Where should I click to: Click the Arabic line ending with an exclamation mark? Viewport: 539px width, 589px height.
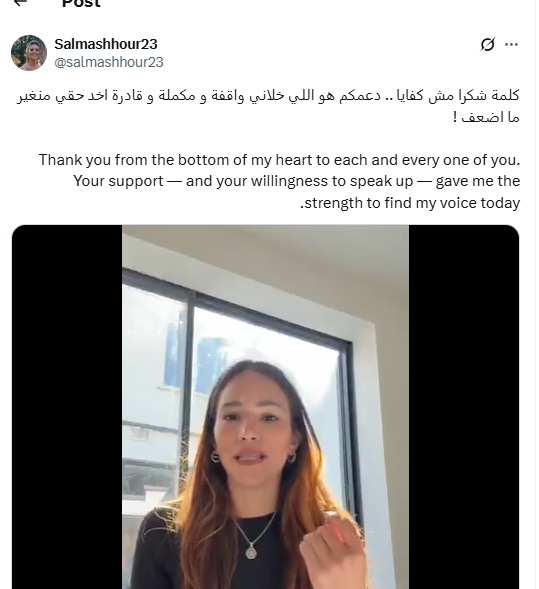(486, 117)
